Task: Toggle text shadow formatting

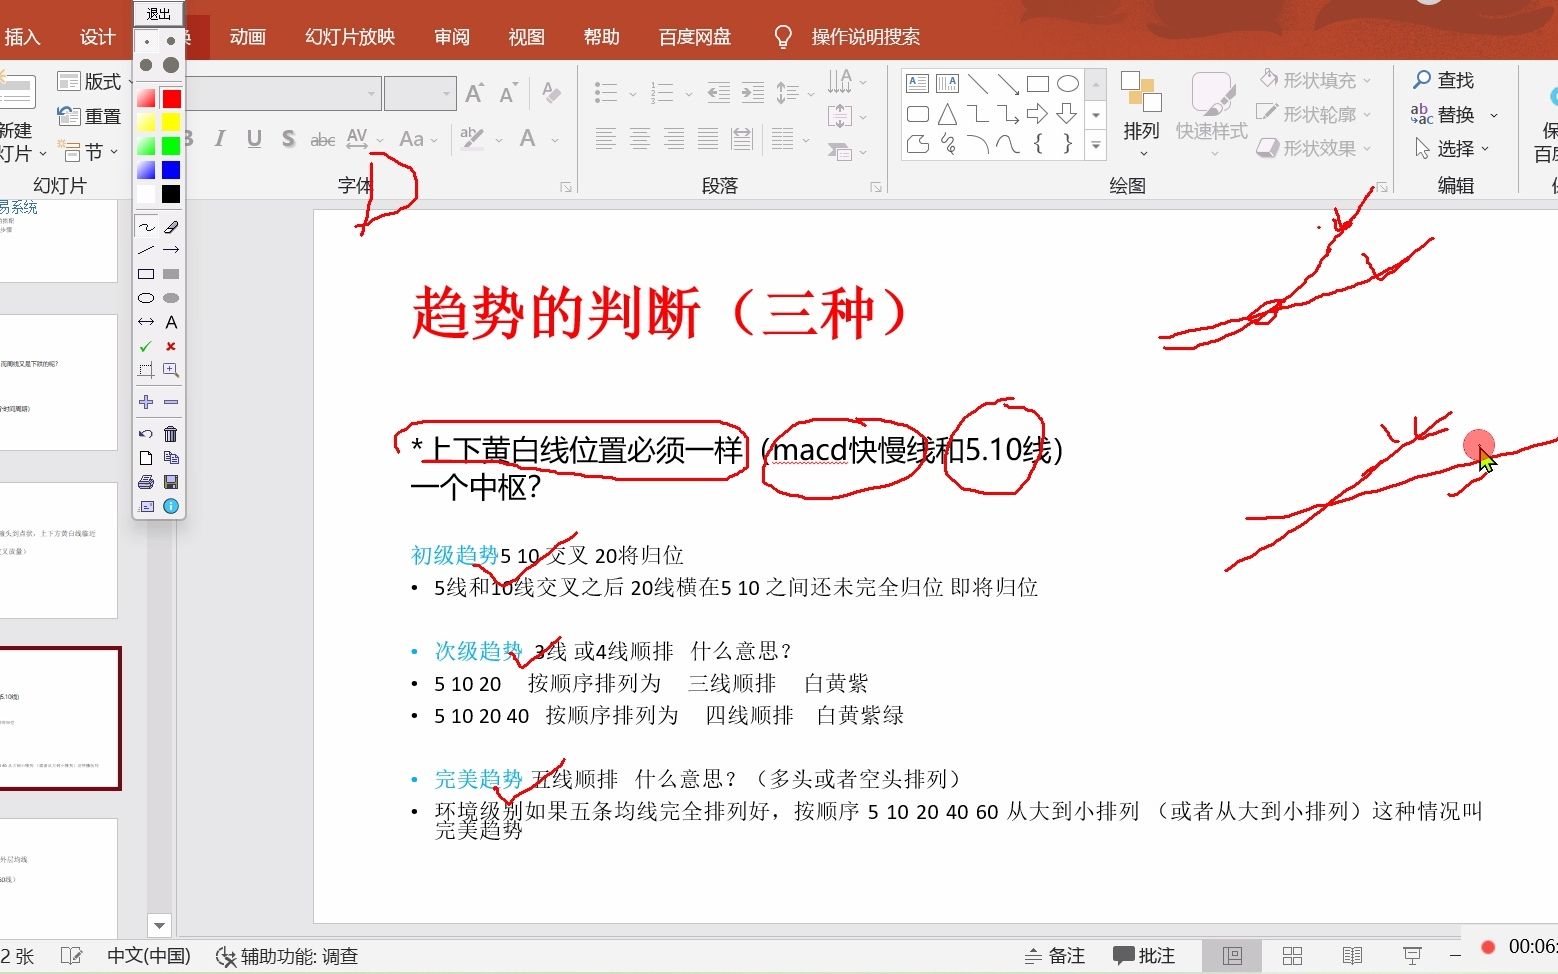Action: [288, 139]
